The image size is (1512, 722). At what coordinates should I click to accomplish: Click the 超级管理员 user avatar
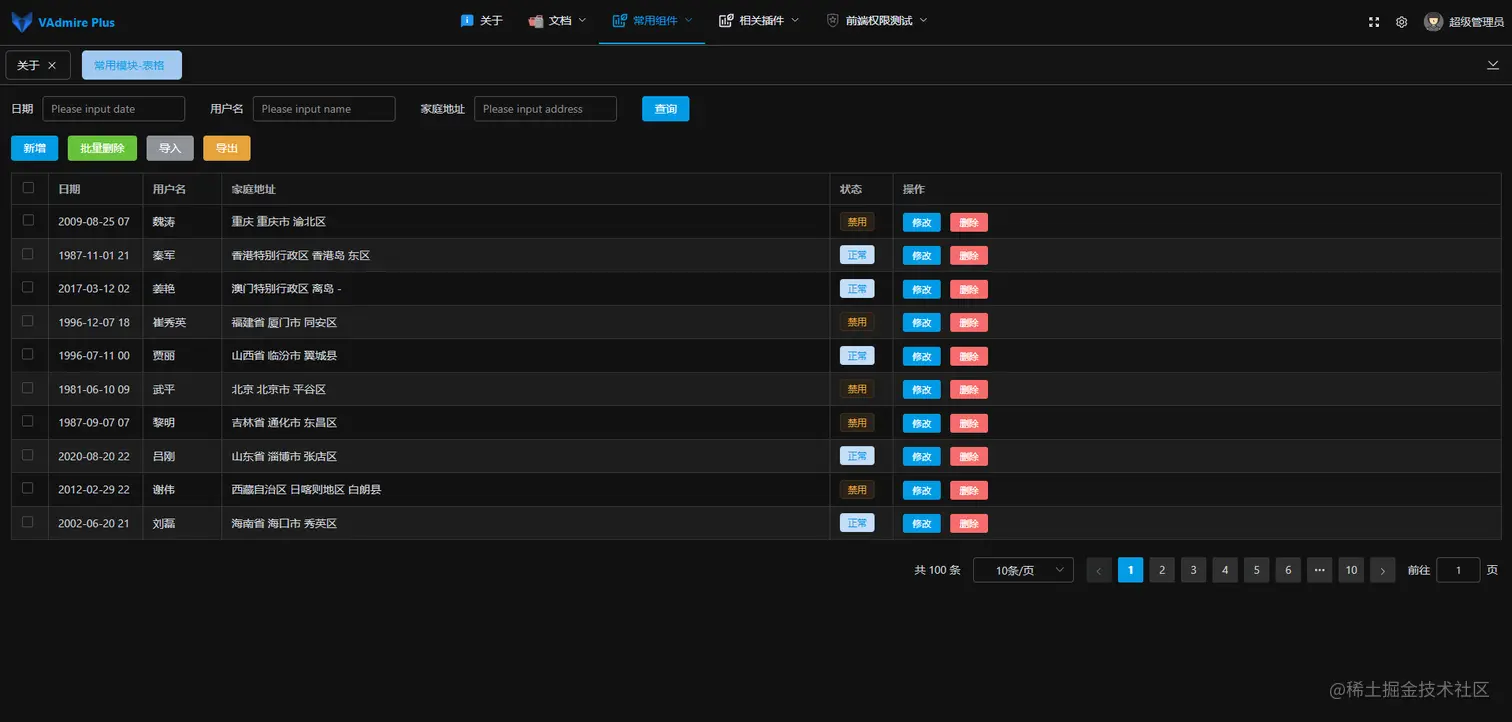[x=1433, y=22]
